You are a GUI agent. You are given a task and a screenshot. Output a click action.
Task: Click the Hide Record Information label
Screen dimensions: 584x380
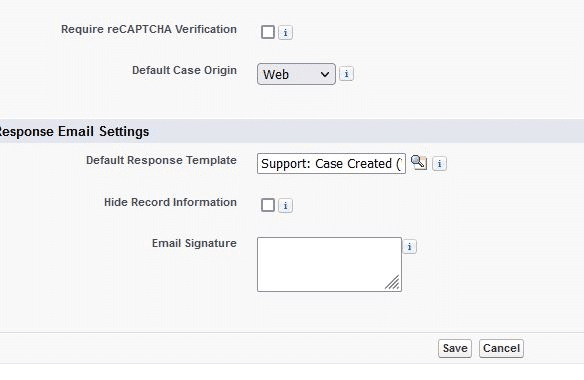click(x=170, y=202)
